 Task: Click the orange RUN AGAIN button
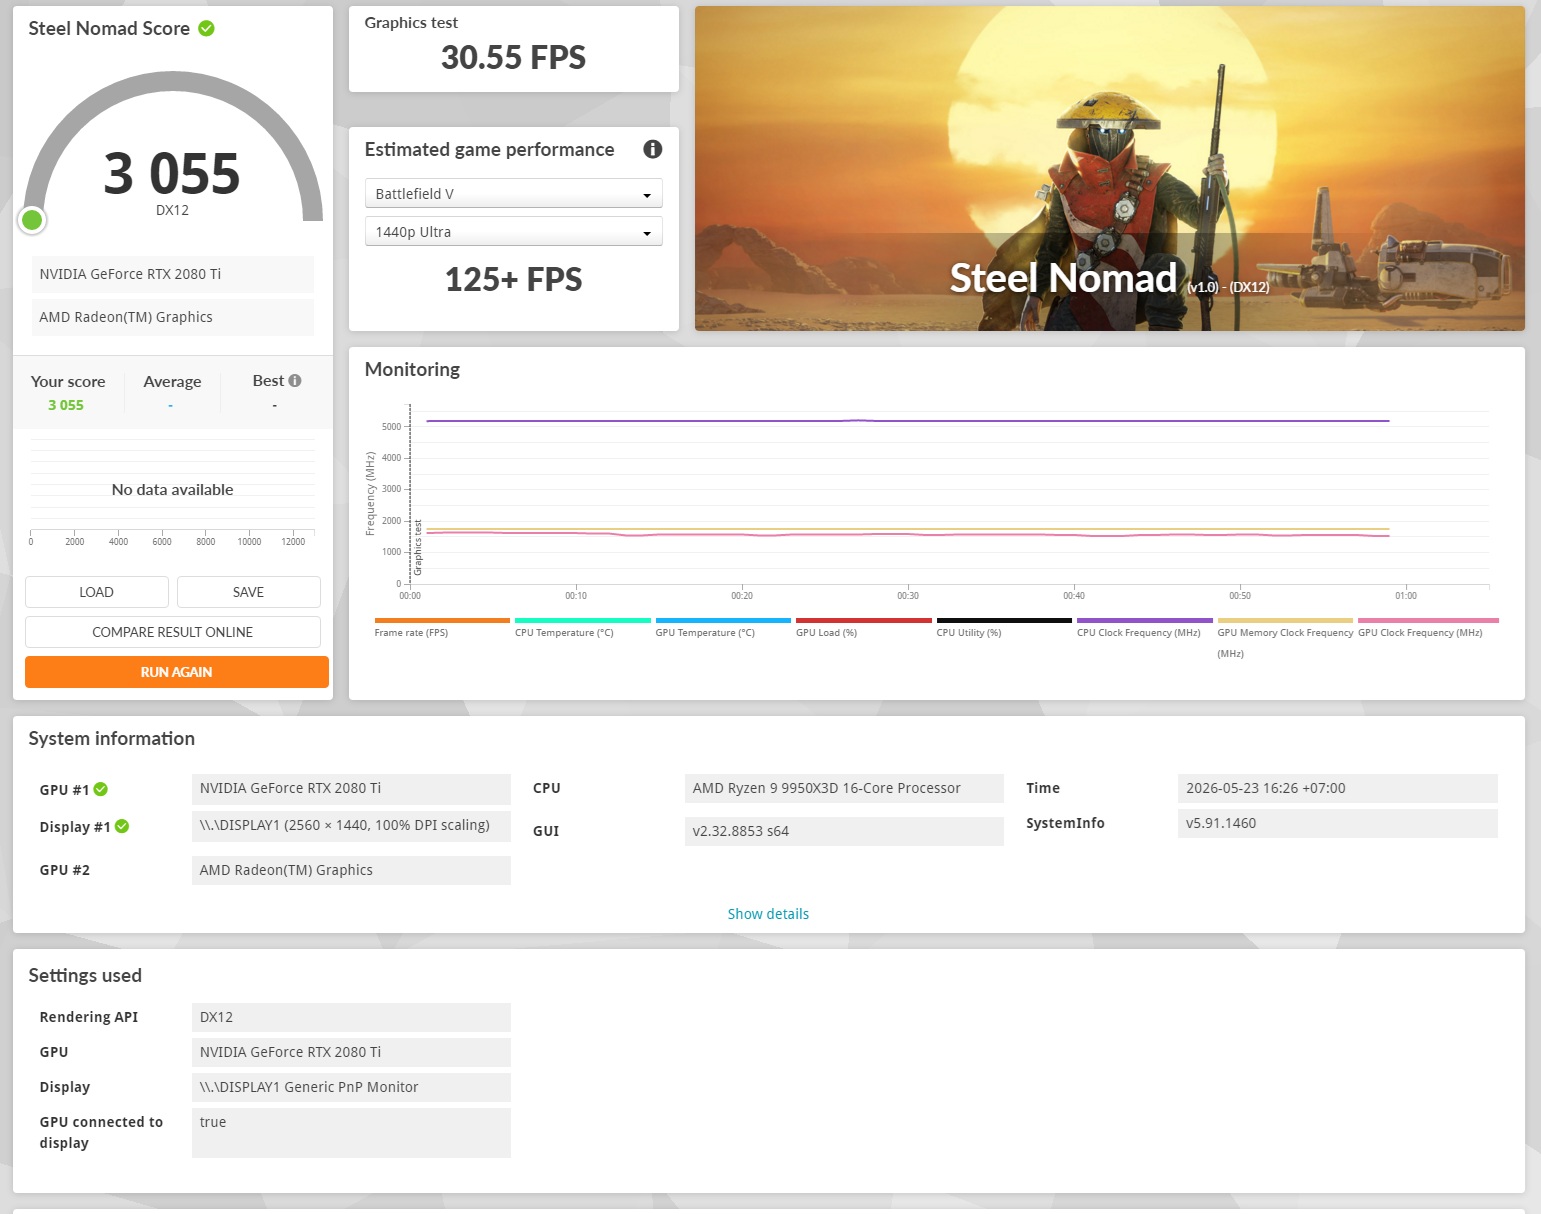[176, 672]
